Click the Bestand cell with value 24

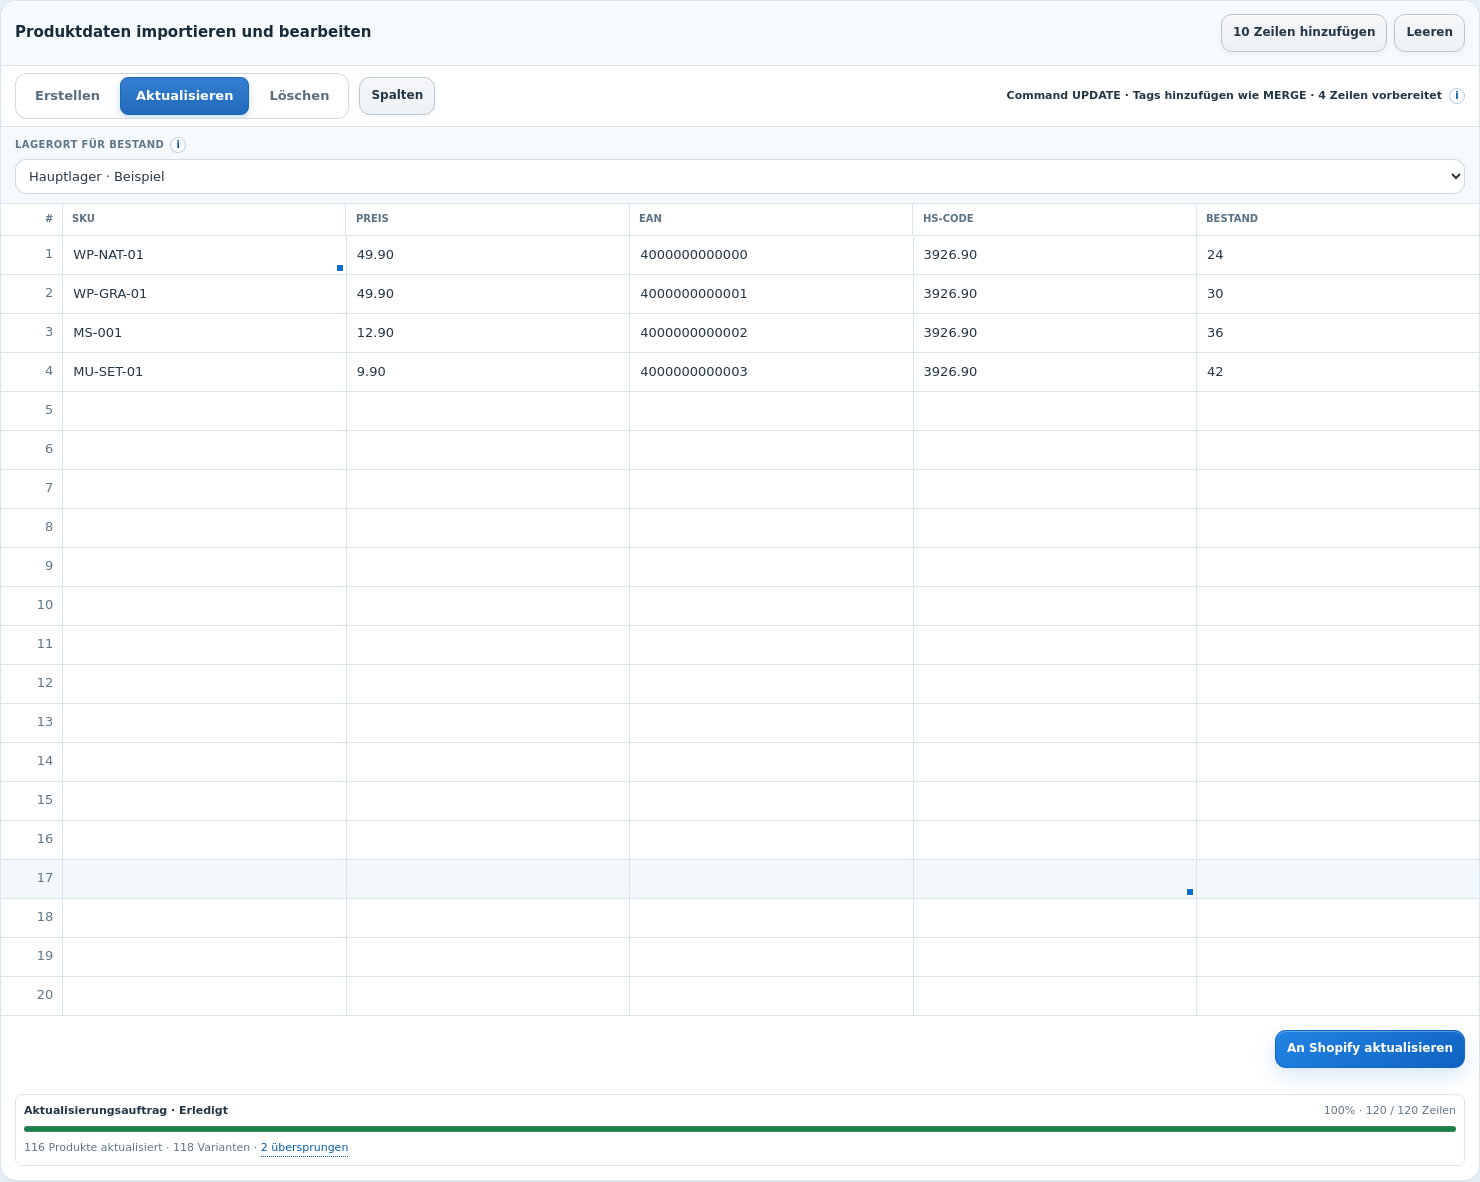pyautogui.click(x=1338, y=255)
